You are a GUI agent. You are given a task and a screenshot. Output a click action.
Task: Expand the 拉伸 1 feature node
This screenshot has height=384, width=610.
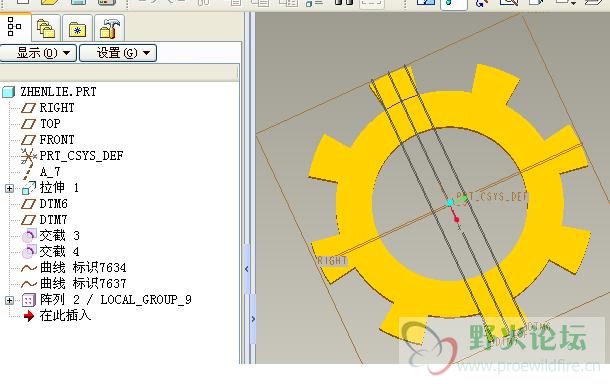point(9,189)
